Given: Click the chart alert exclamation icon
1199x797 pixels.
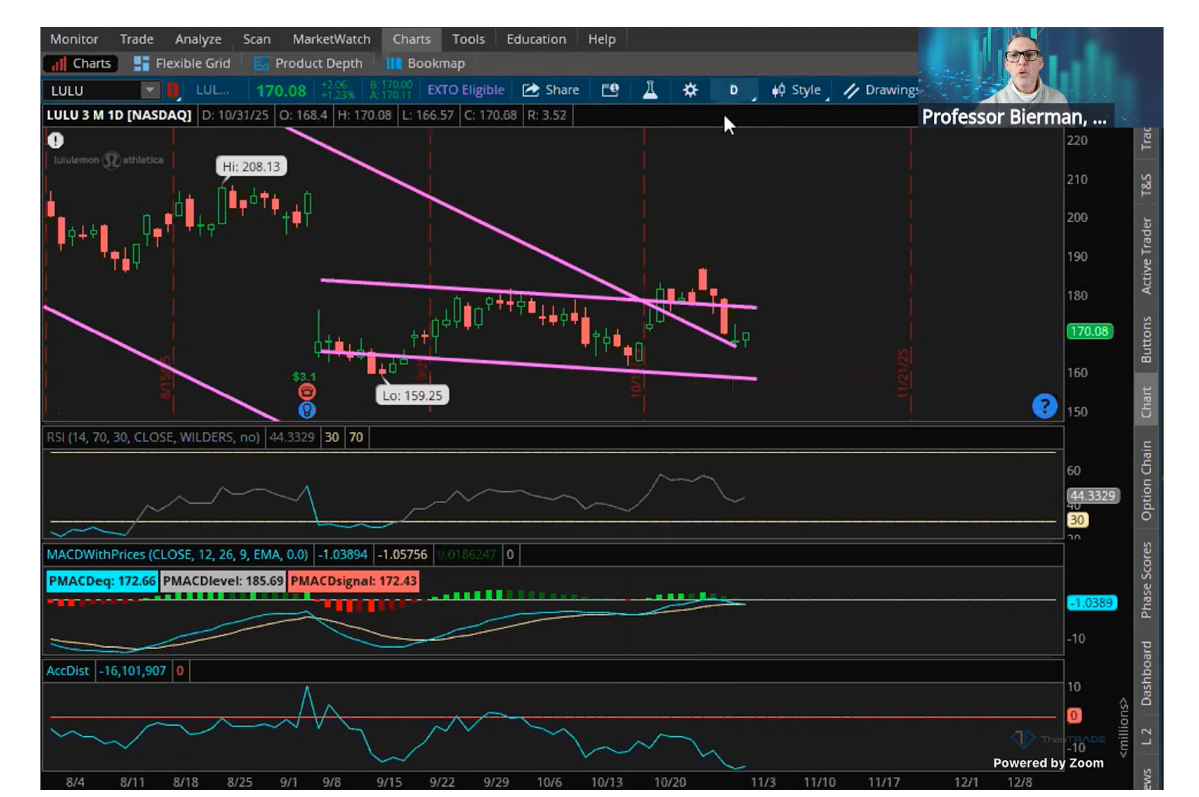Looking at the screenshot, I should point(57,141).
